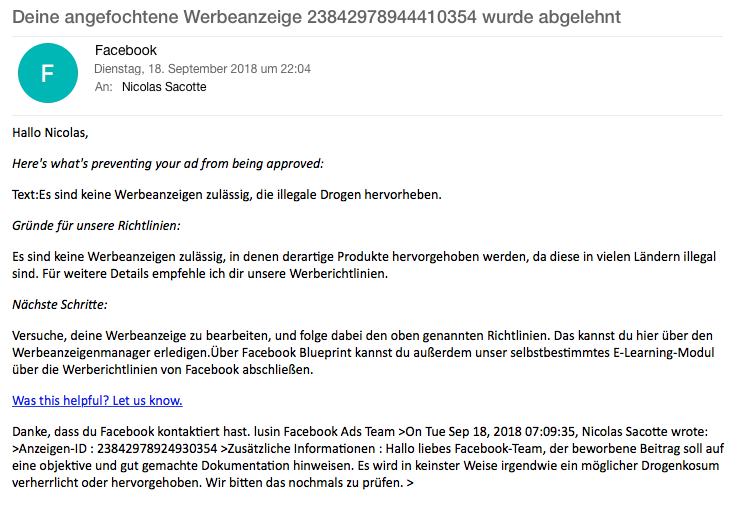Click the 'Gründe für unsere Richtlinien:' heading
Screen dimensions: 738x514
coord(96,226)
